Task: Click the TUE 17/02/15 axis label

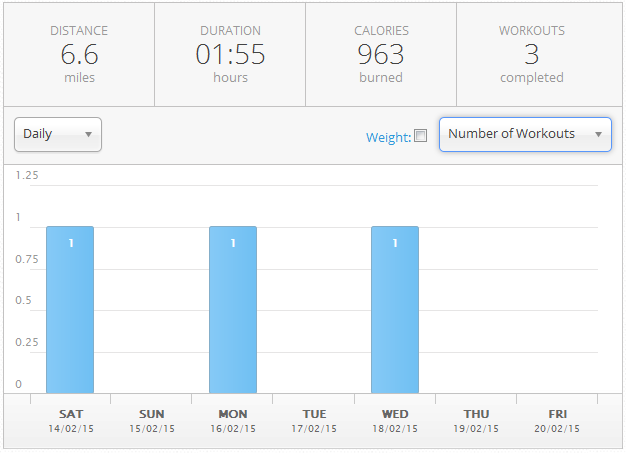Action: (314, 420)
